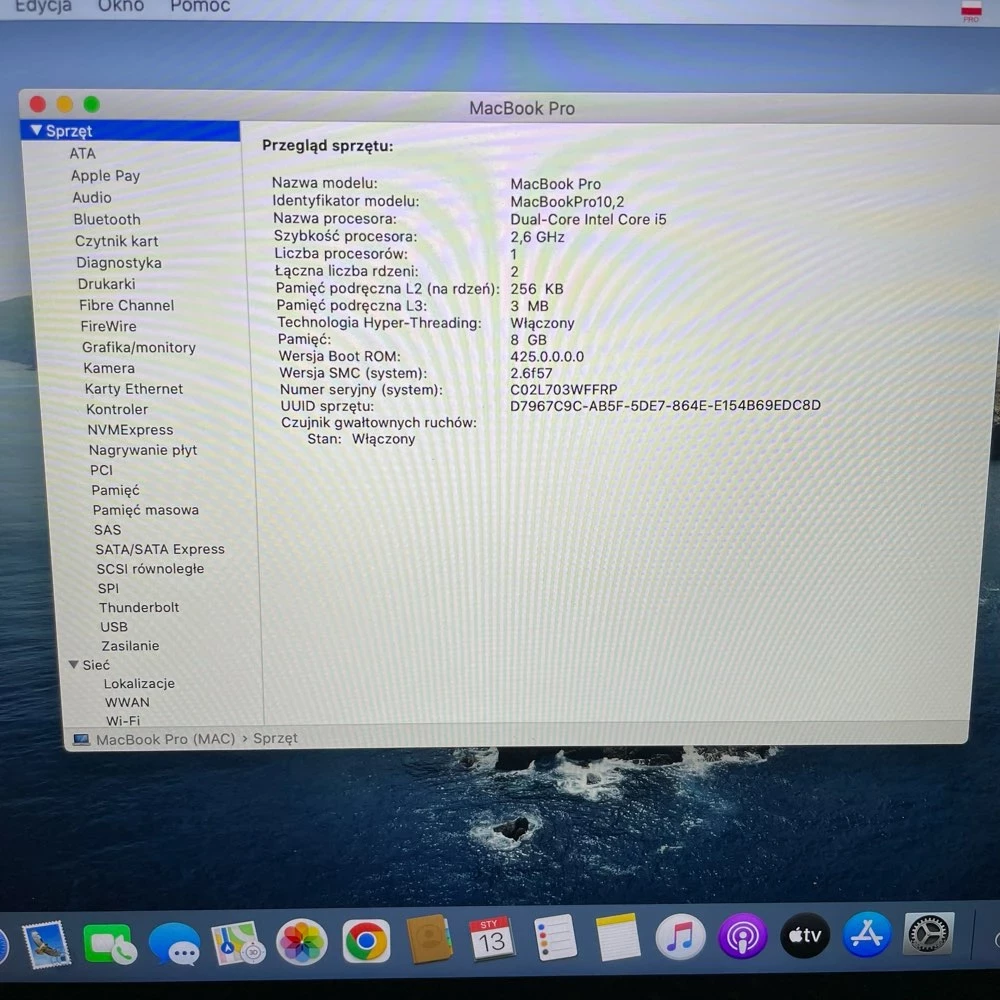
Task: Open Calendar showing 13 in dock
Action: click(492, 940)
